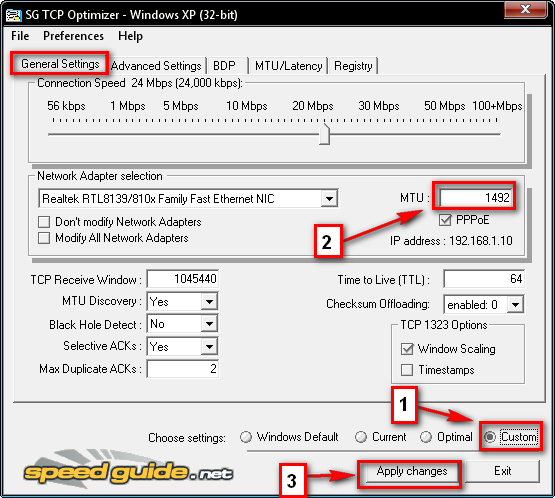
Task: Open the Checksum Offloading dropdown
Action: tap(515, 304)
